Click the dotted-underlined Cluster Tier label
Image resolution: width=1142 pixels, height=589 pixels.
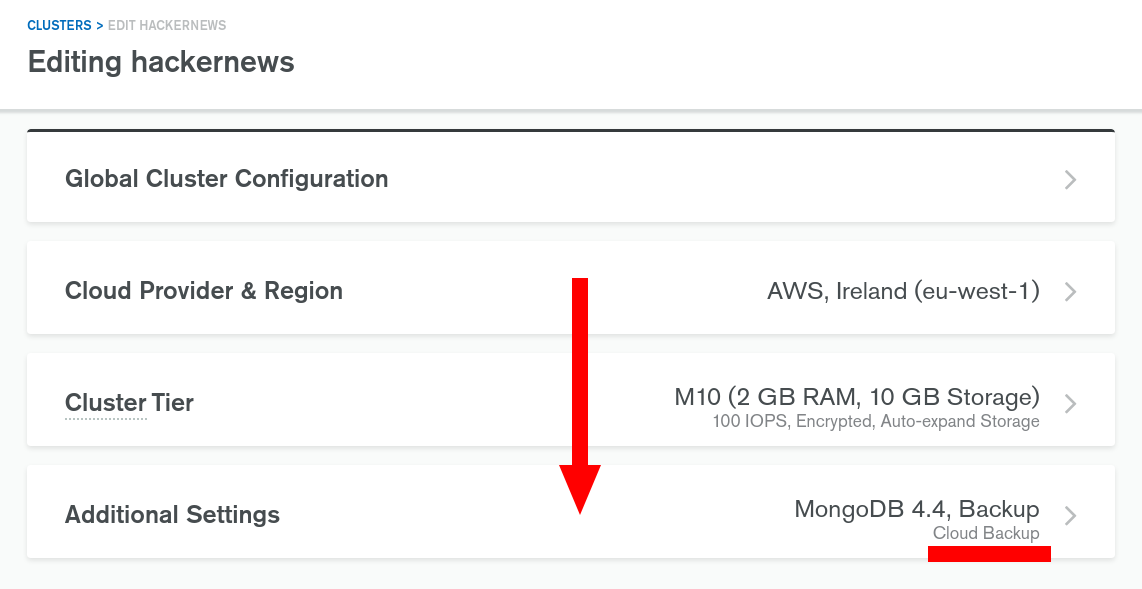129,403
